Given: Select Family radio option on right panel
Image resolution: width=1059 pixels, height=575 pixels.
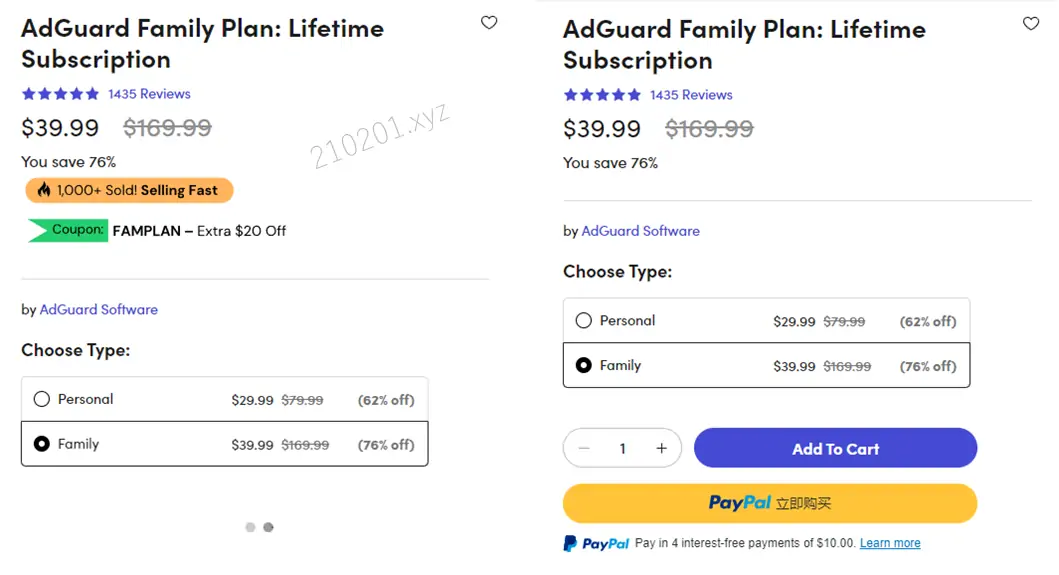Looking at the screenshot, I should pos(584,366).
